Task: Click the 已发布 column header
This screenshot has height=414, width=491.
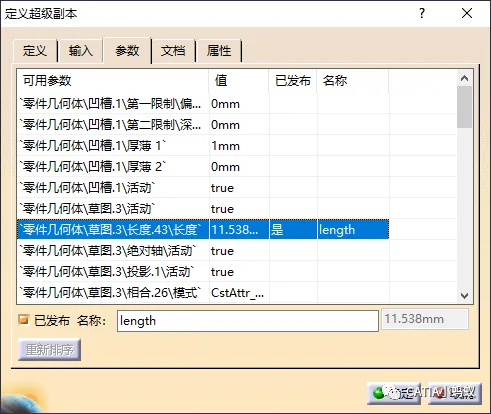Action: pos(293,81)
